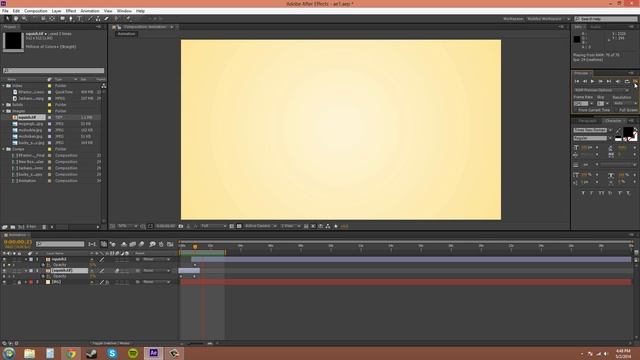The width and height of the screenshot is (640, 360).
Task: Click the Project flowchart view icon
Action: click(x=104, y=86)
